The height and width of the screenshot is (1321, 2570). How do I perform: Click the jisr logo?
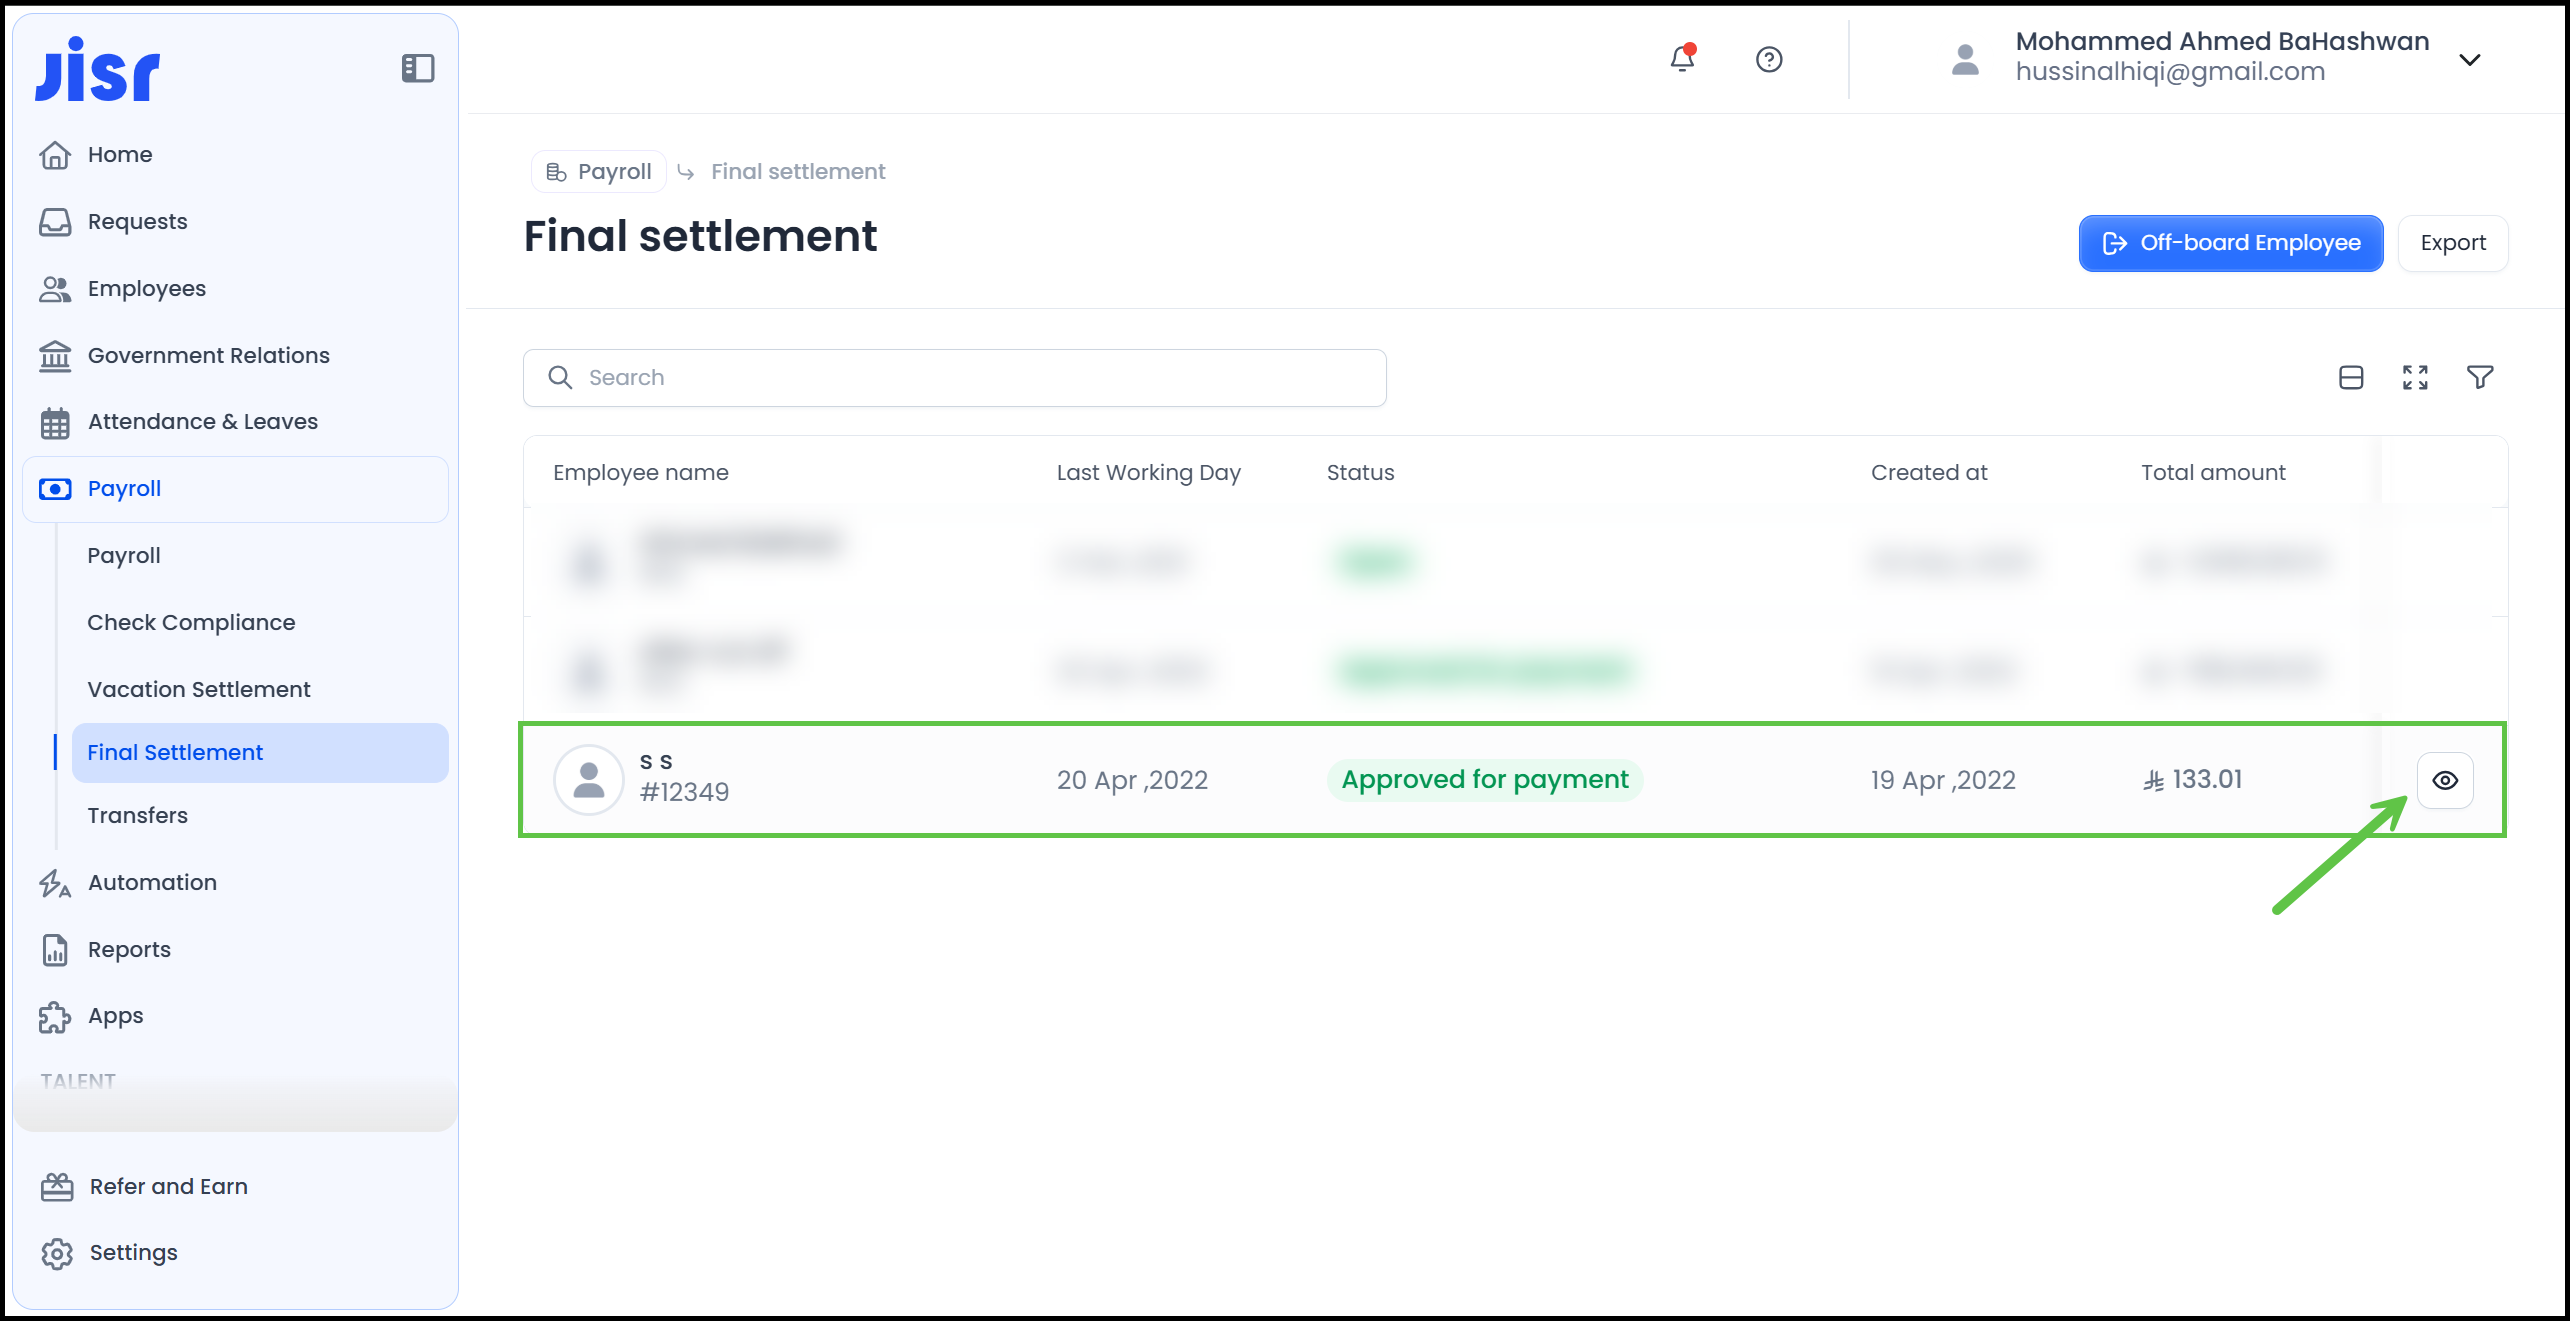click(98, 69)
